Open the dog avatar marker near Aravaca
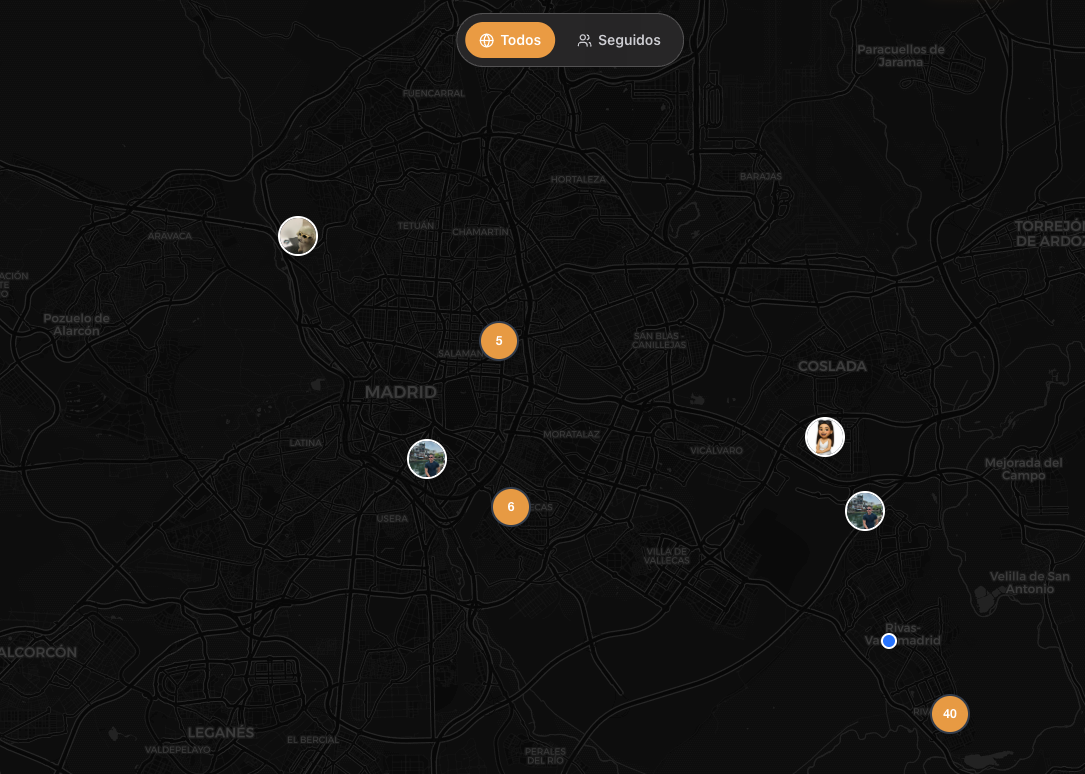 click(298, 235)
